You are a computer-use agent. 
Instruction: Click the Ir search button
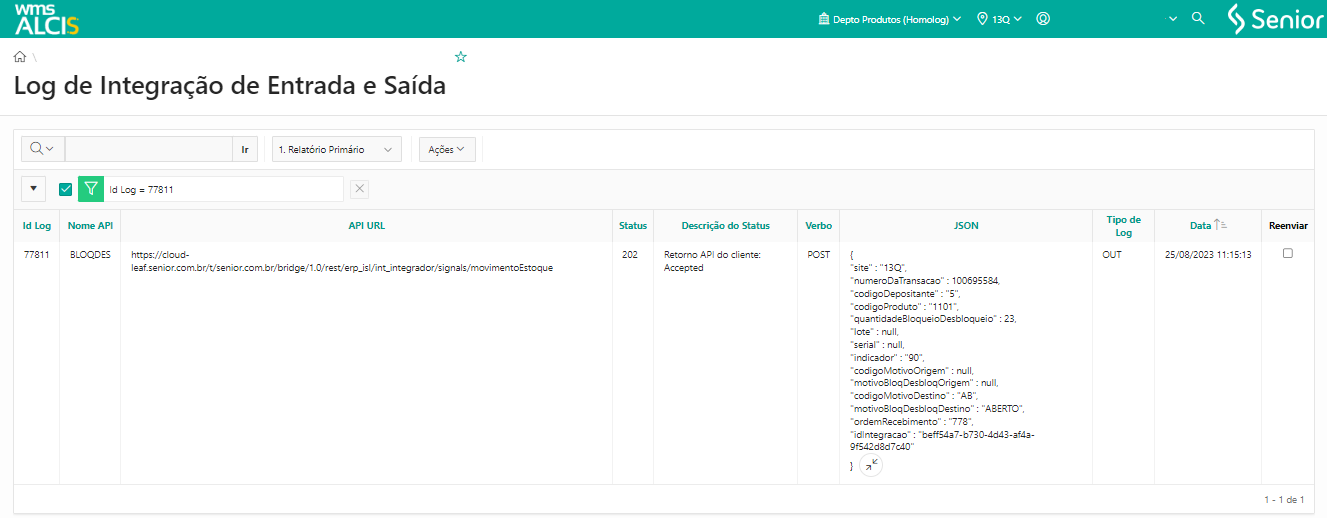tap(245, 149)
